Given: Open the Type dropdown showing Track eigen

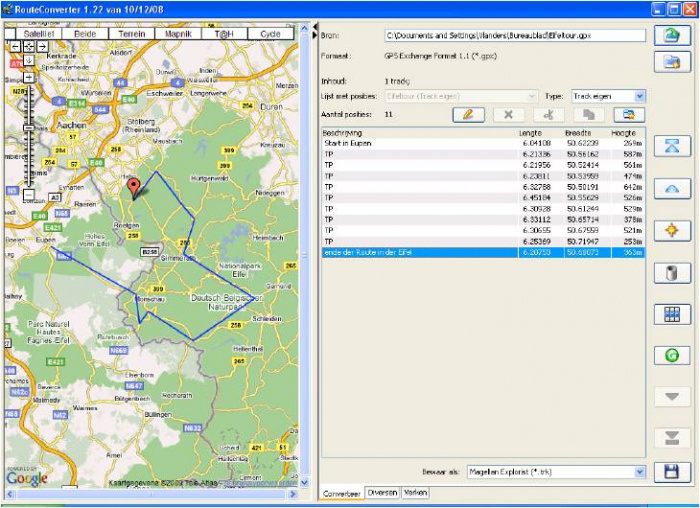Looking at the screenshot, I should click(640, 96).
